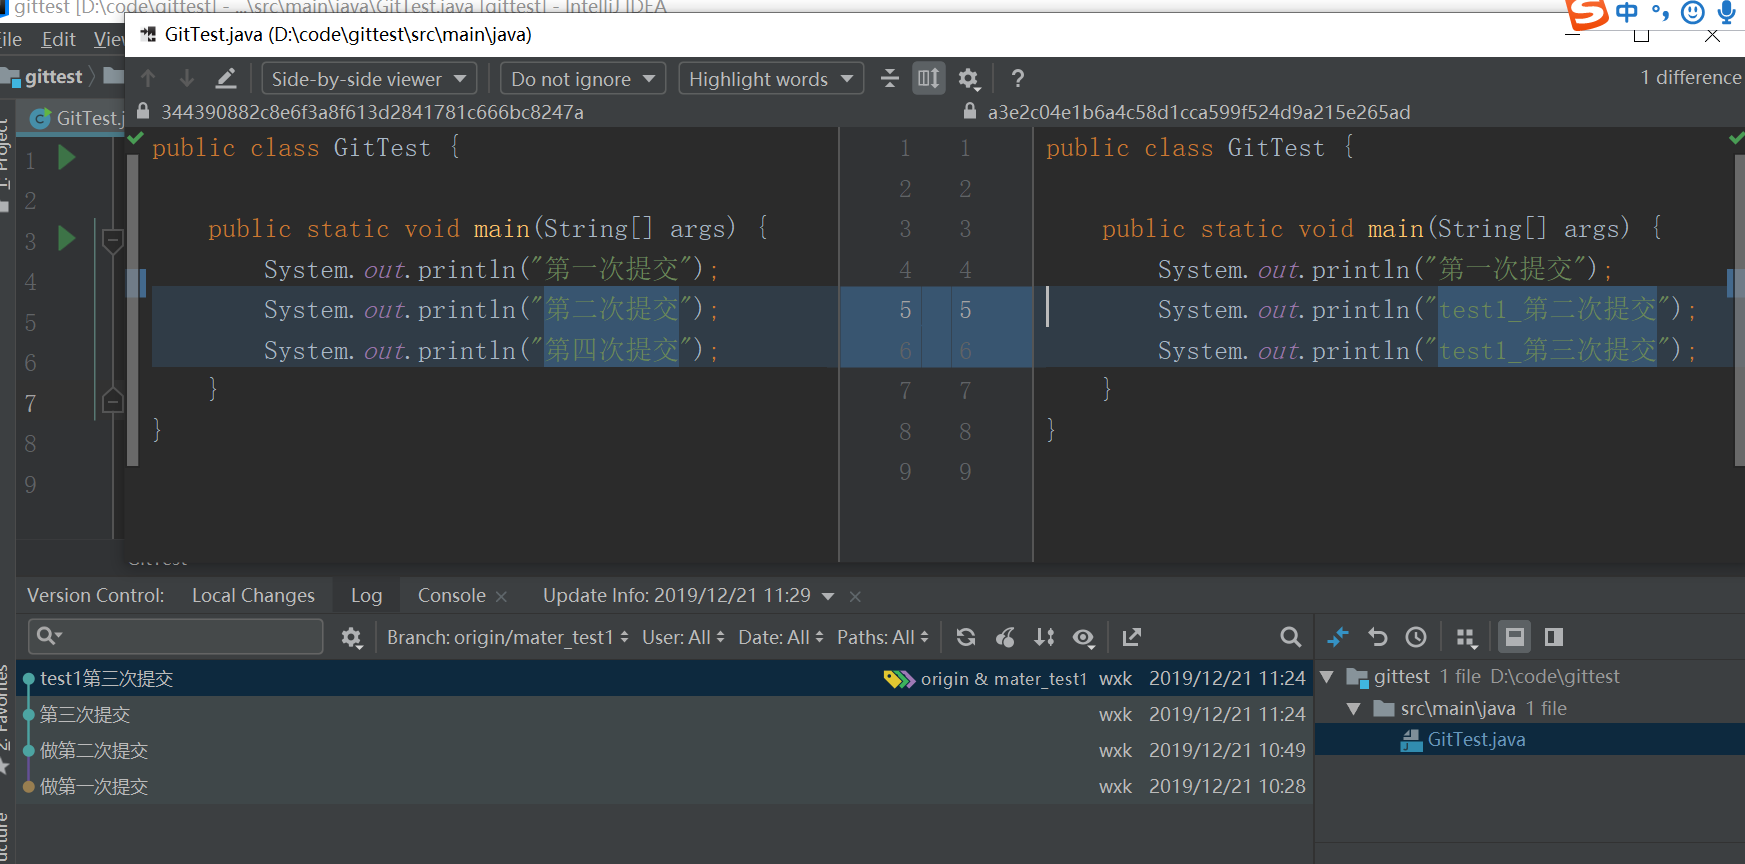Click the Sogou voice input microphone icon

(x=1726, y=13)
